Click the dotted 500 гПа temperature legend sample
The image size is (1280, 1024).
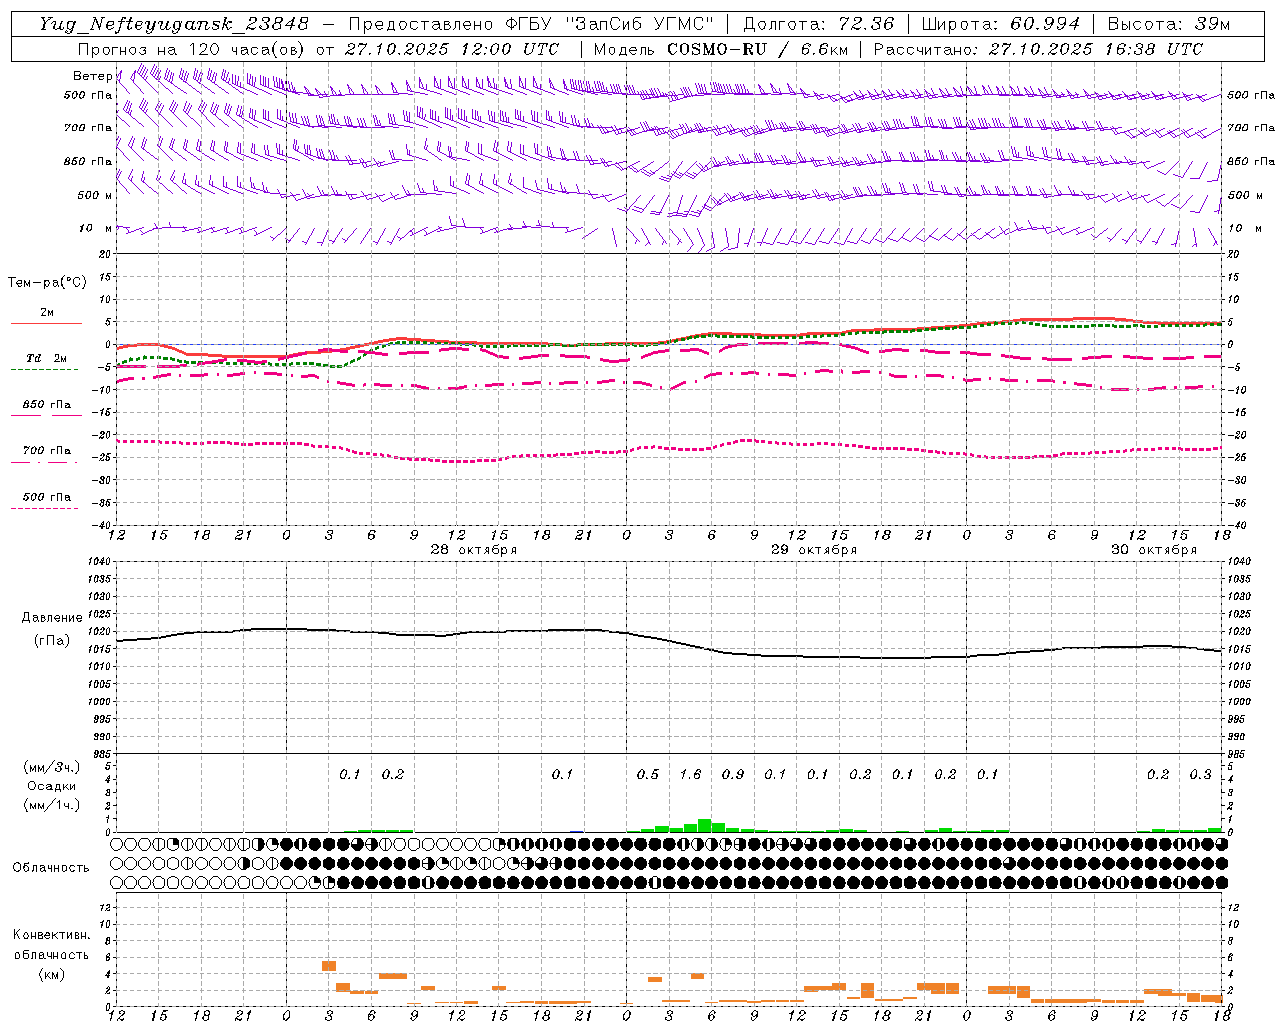pyautogui.click(x=44, y=508)
